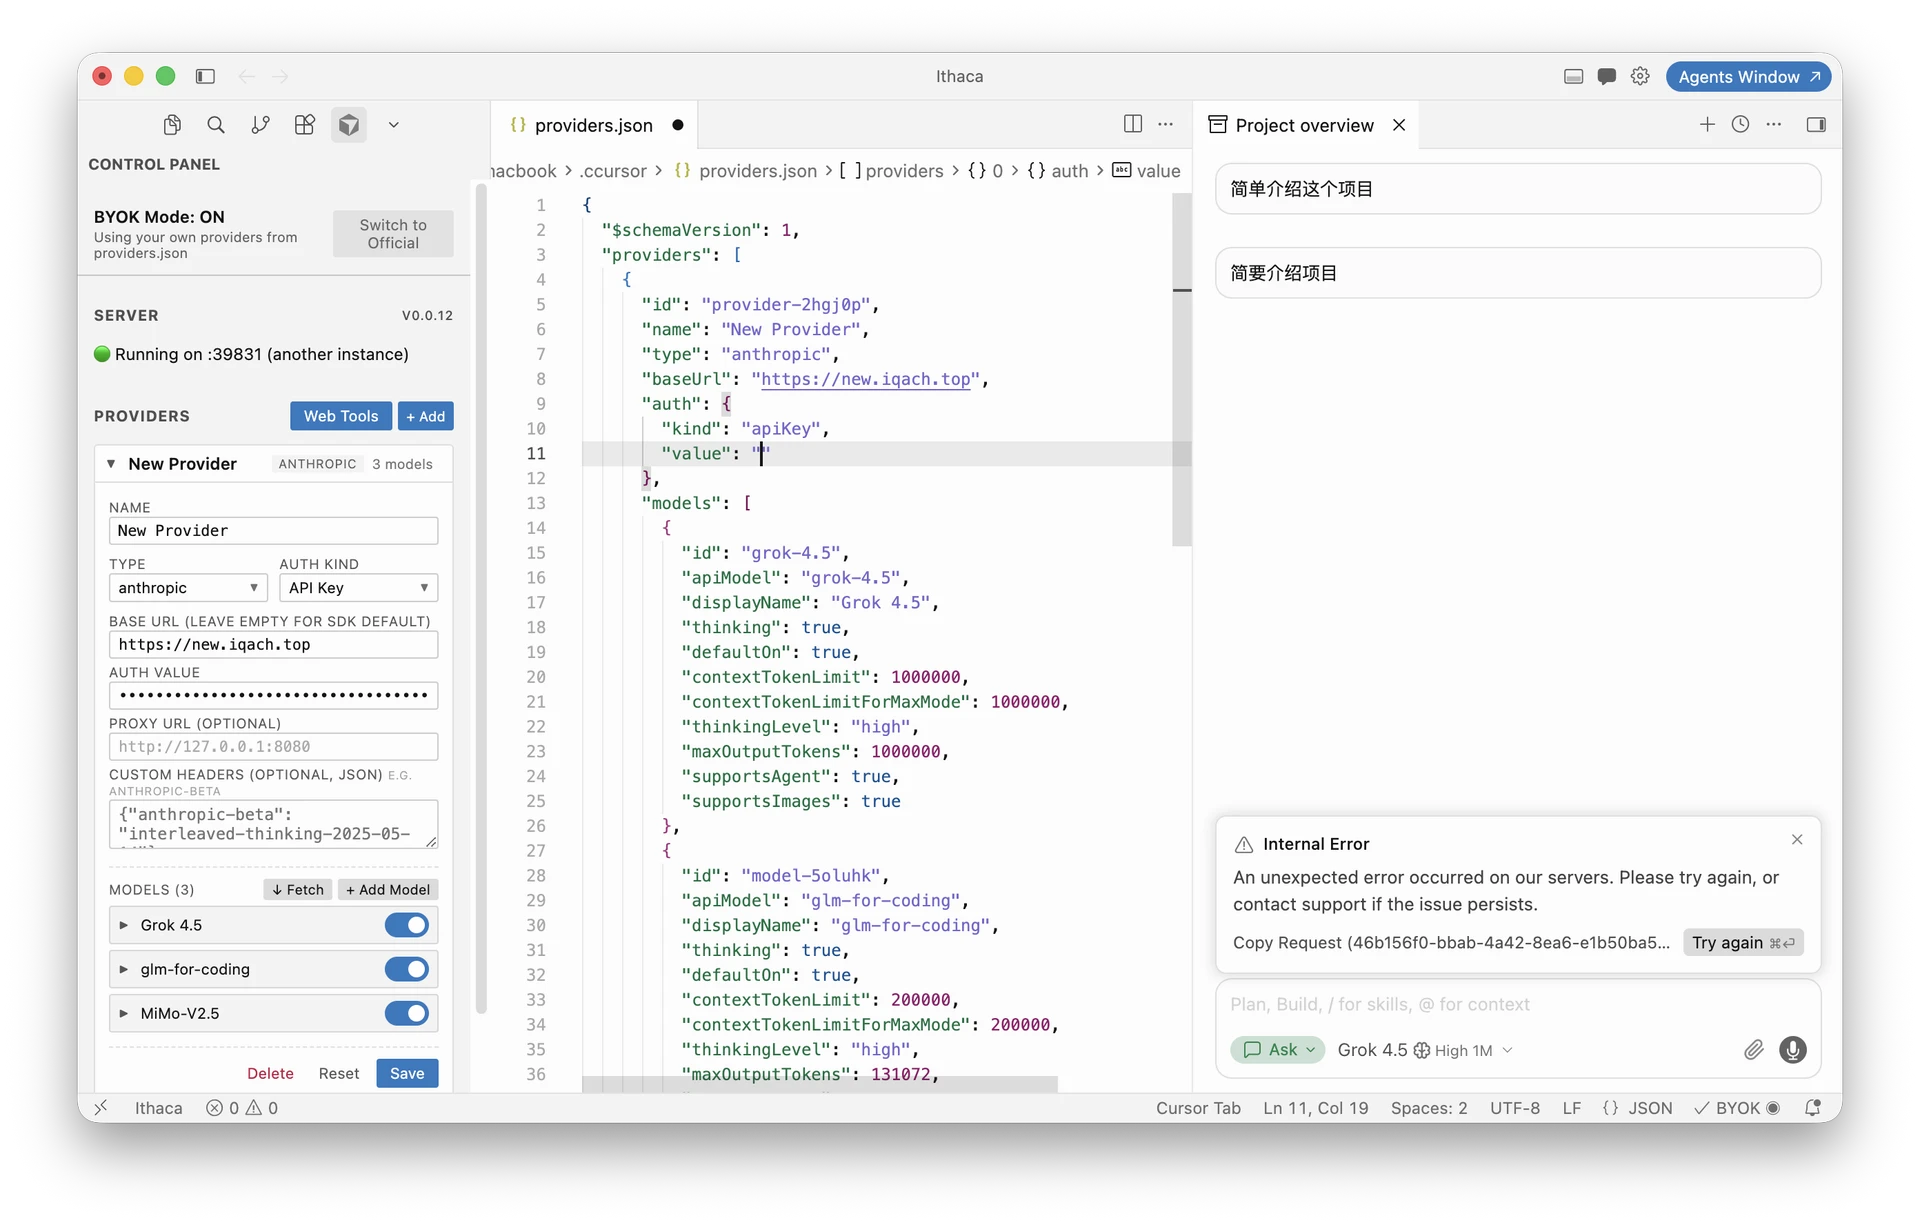Disable the MiMo-V2.5 model toggle
This screenshot has height=1225, width=1920.
pos(407,1013)
